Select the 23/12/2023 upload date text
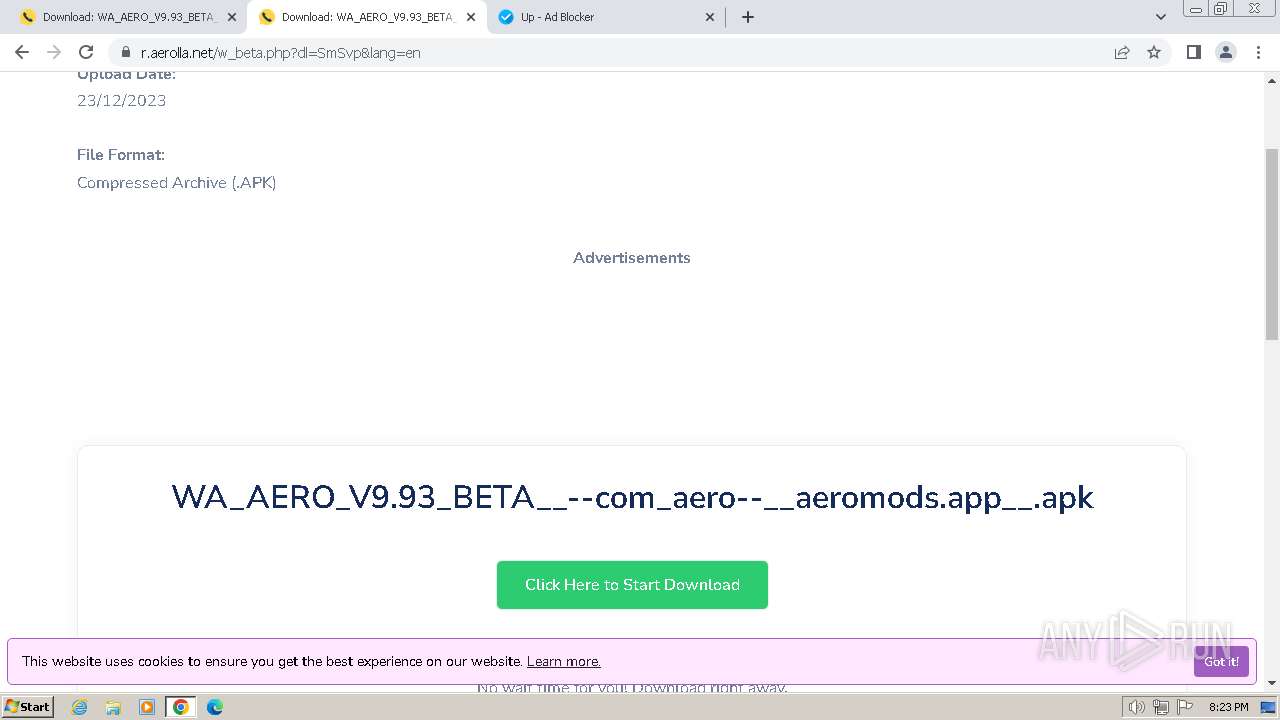This screenshot has height=720, width=1280. (x=122, y=100)
